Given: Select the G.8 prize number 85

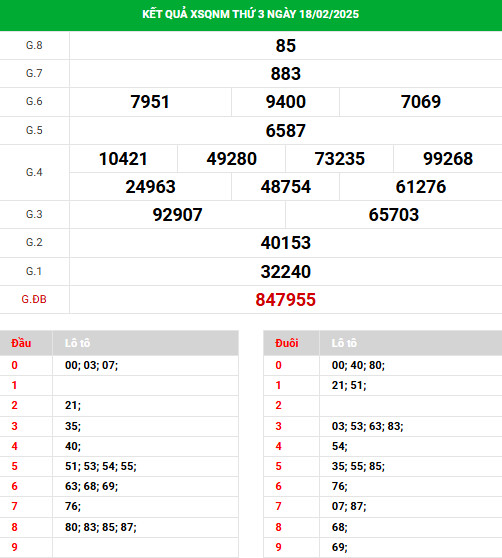Looking at the screenshot, I should click(x=286, y=46).
